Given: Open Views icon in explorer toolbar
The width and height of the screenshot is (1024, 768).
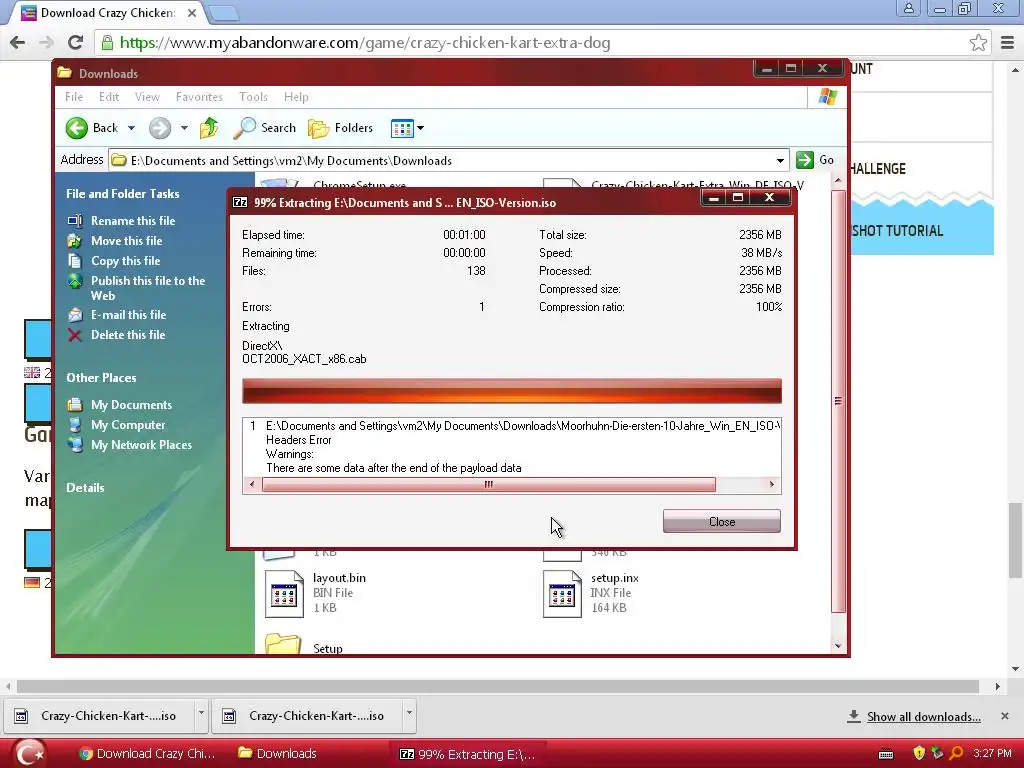Looking at the screenshot, I should point(402,129).
